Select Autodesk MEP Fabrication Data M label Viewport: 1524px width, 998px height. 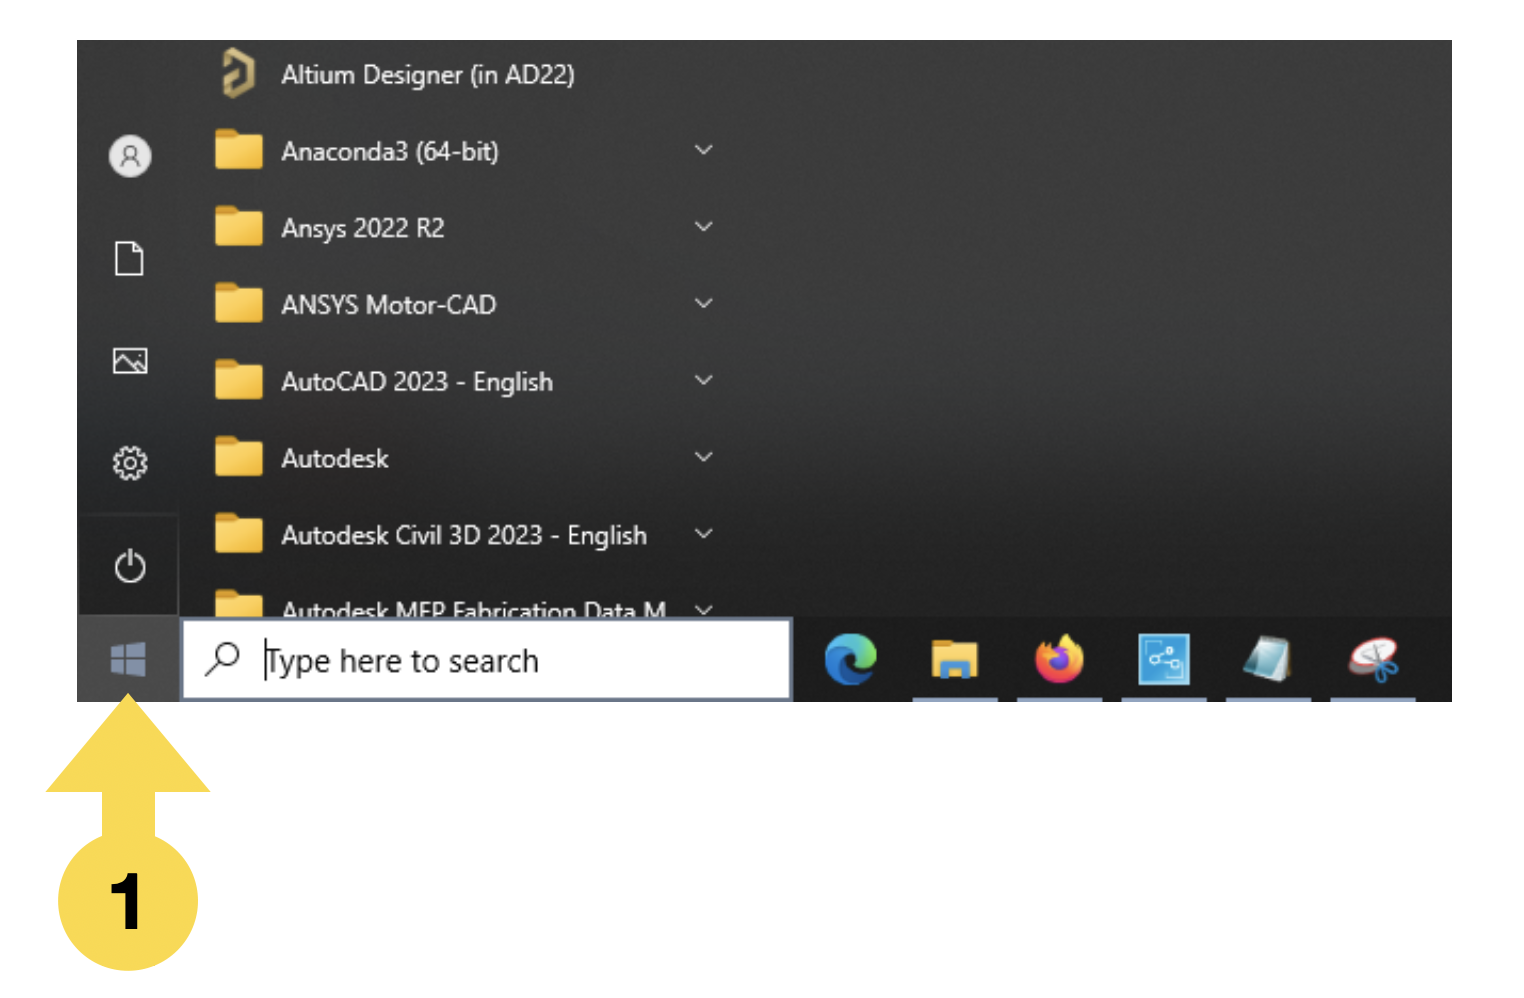[474, 607]
